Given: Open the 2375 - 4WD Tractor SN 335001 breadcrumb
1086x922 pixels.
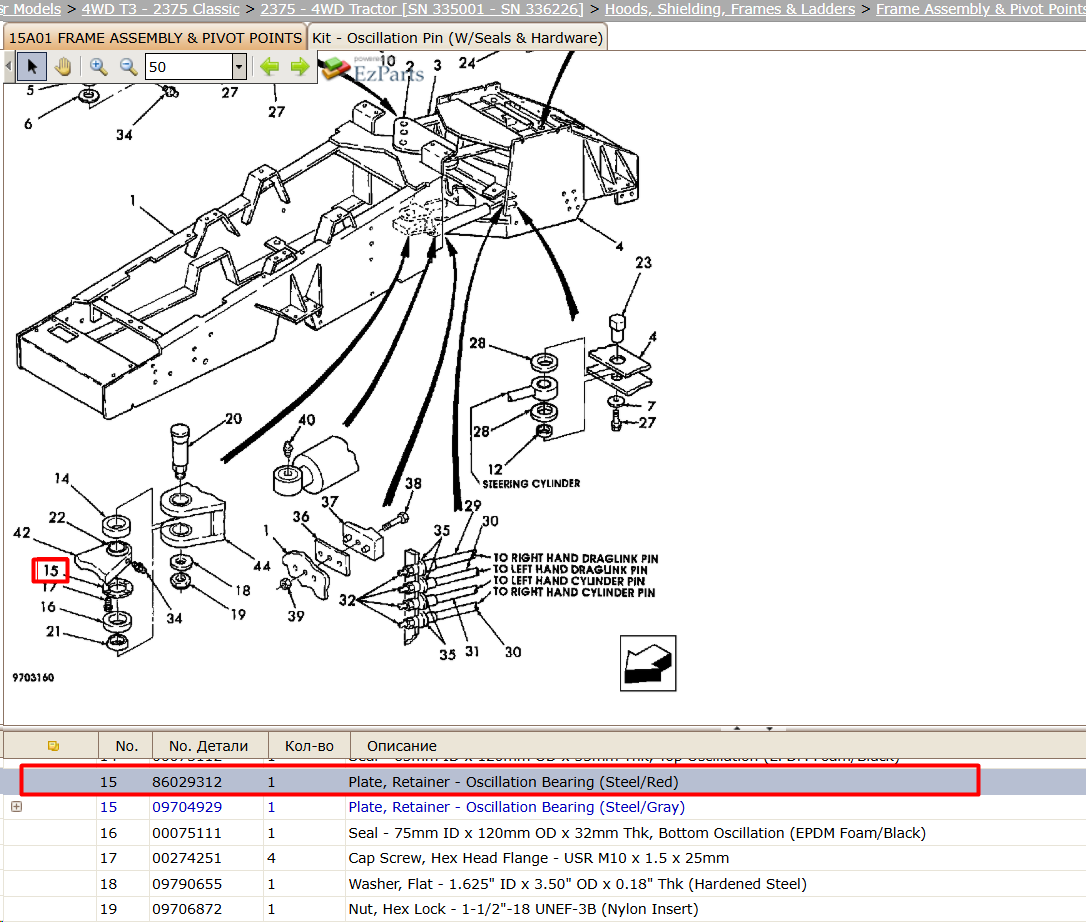Looking at the screenshot, I should click(x=422, y=9).
